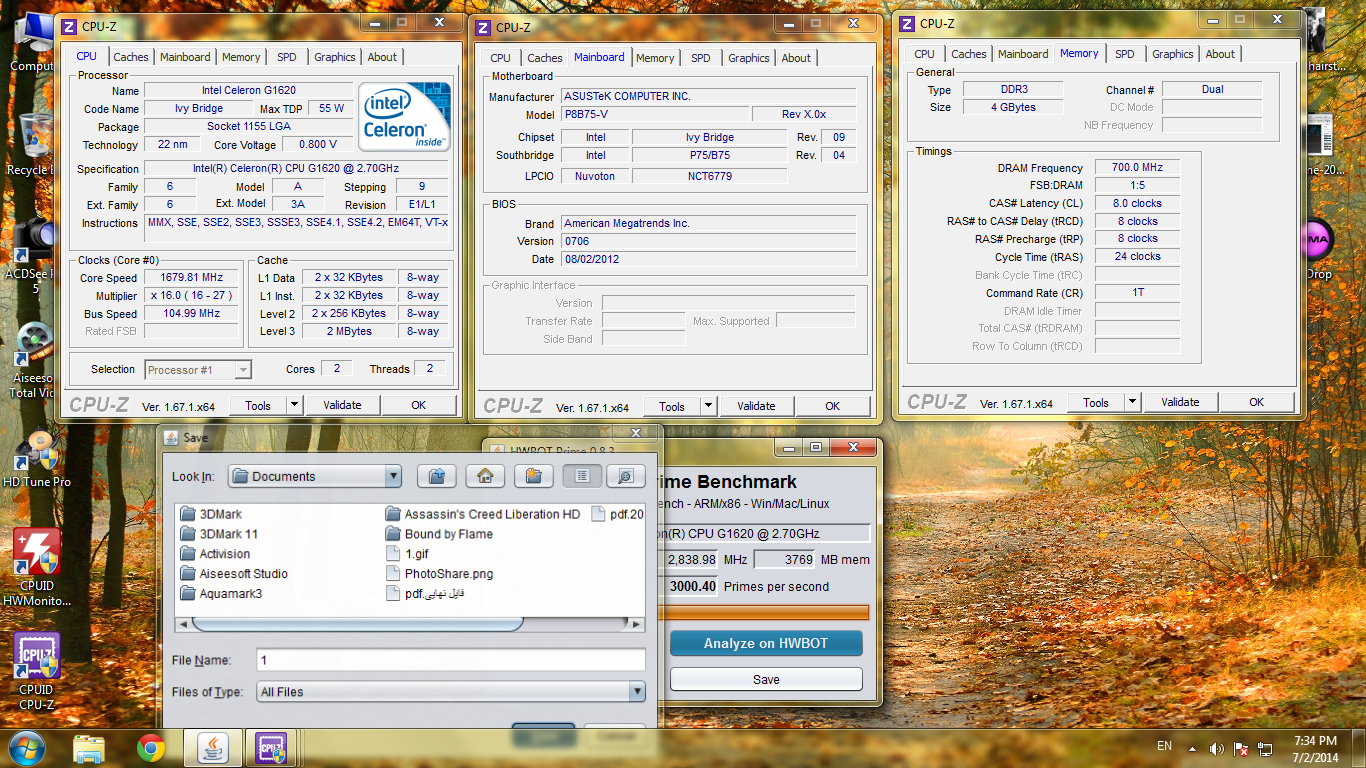
Task: Click the horizontal scrollbar in file list
Action: coord(358,623)
